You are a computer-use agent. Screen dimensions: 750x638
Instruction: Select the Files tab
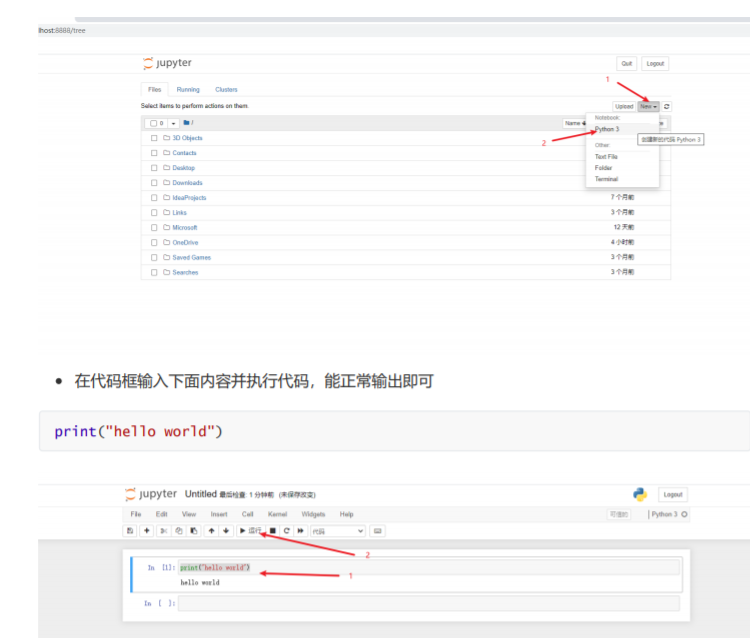pyautogui.click(x=154, y=89)
